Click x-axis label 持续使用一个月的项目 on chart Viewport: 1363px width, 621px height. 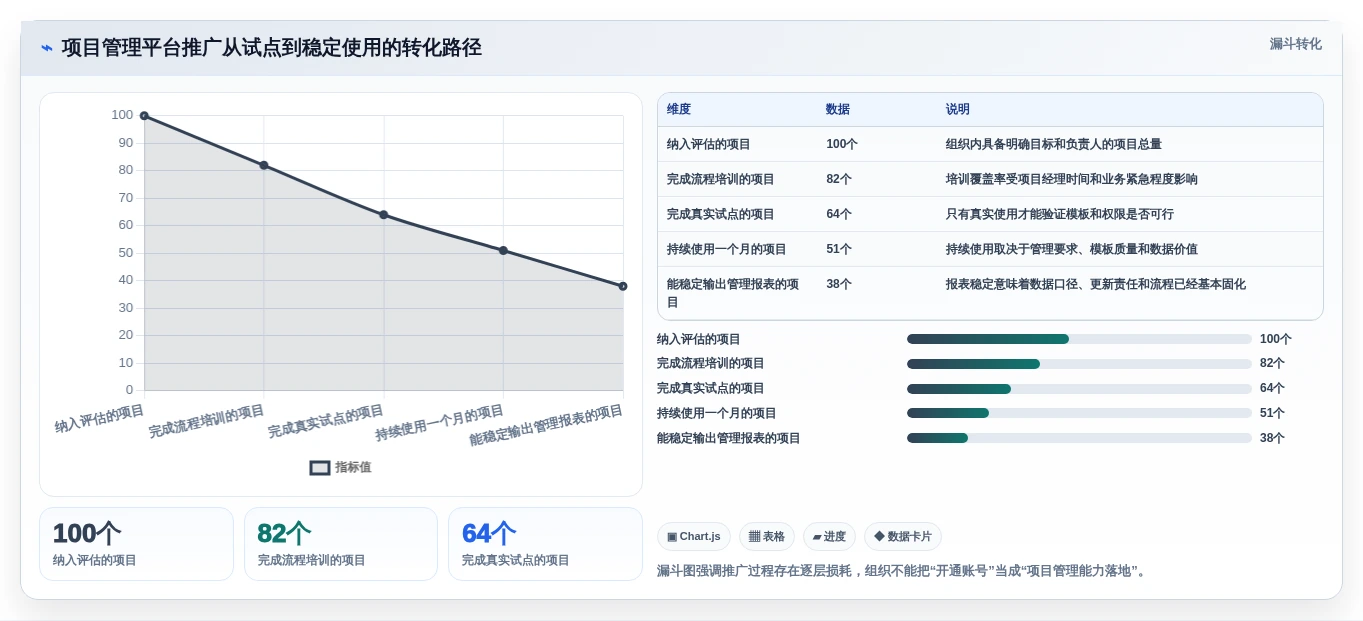tap(440, 423)
